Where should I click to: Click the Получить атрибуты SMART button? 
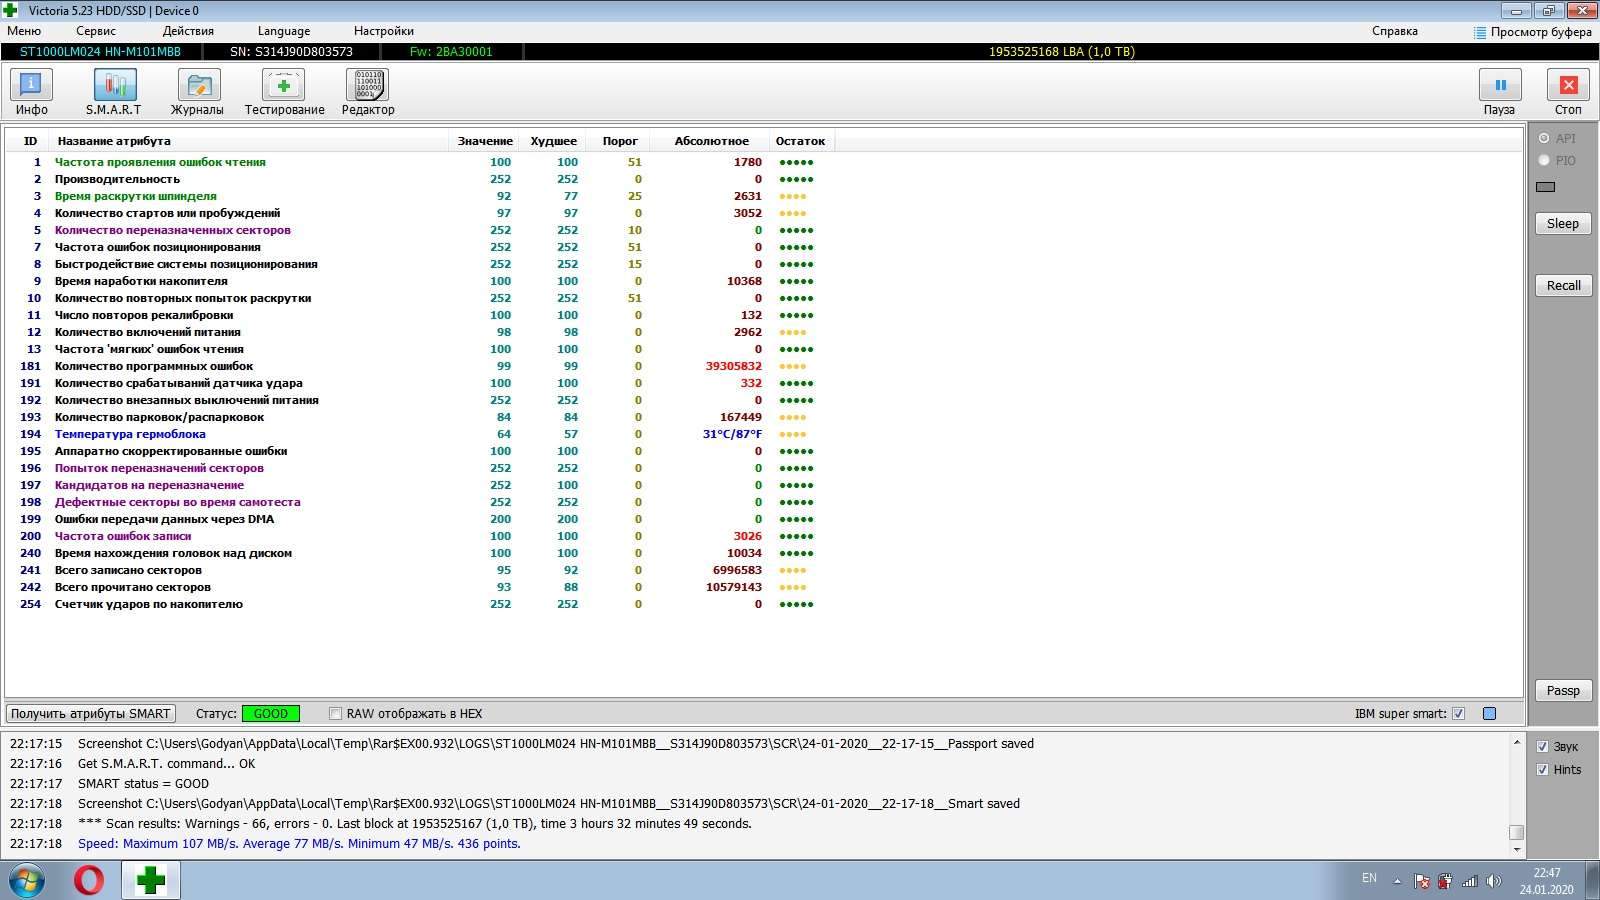(x=91, y=714)
